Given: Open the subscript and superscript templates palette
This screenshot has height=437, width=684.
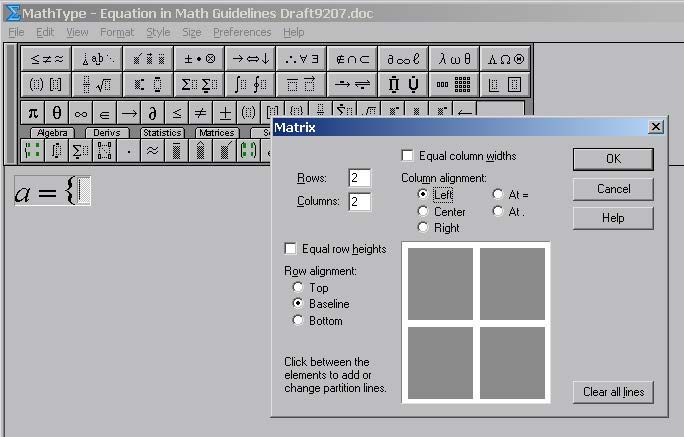Looking at the screenshot, I should (x=148, y=85).
